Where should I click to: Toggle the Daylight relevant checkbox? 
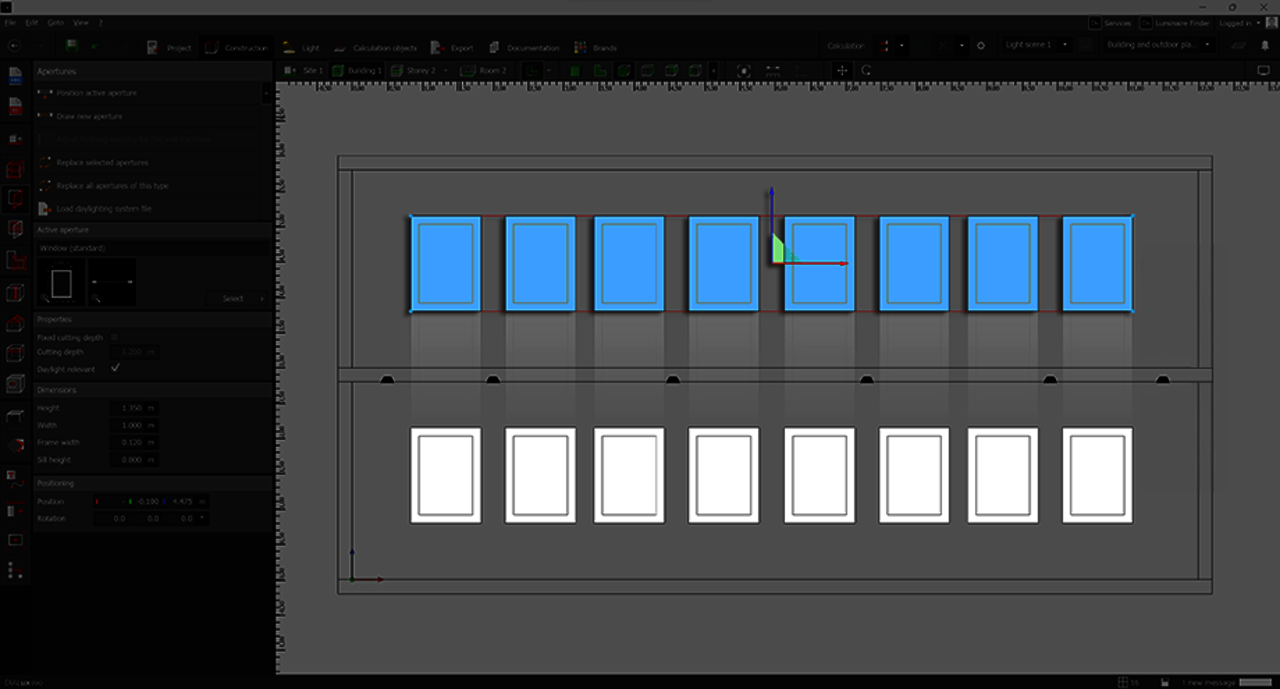click(115, 369)
